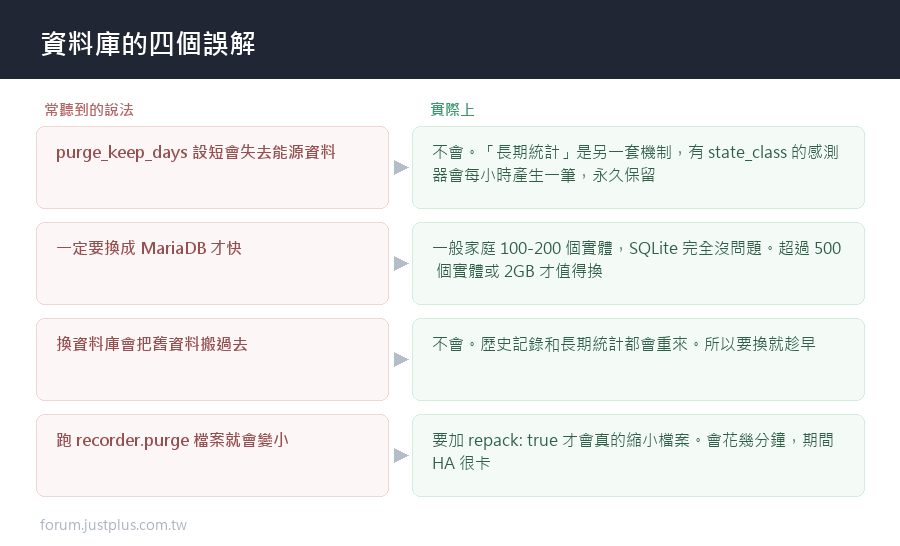
Task: Select the 一定要換成 MariaDB 才快 card
Action: pos(212,264)
